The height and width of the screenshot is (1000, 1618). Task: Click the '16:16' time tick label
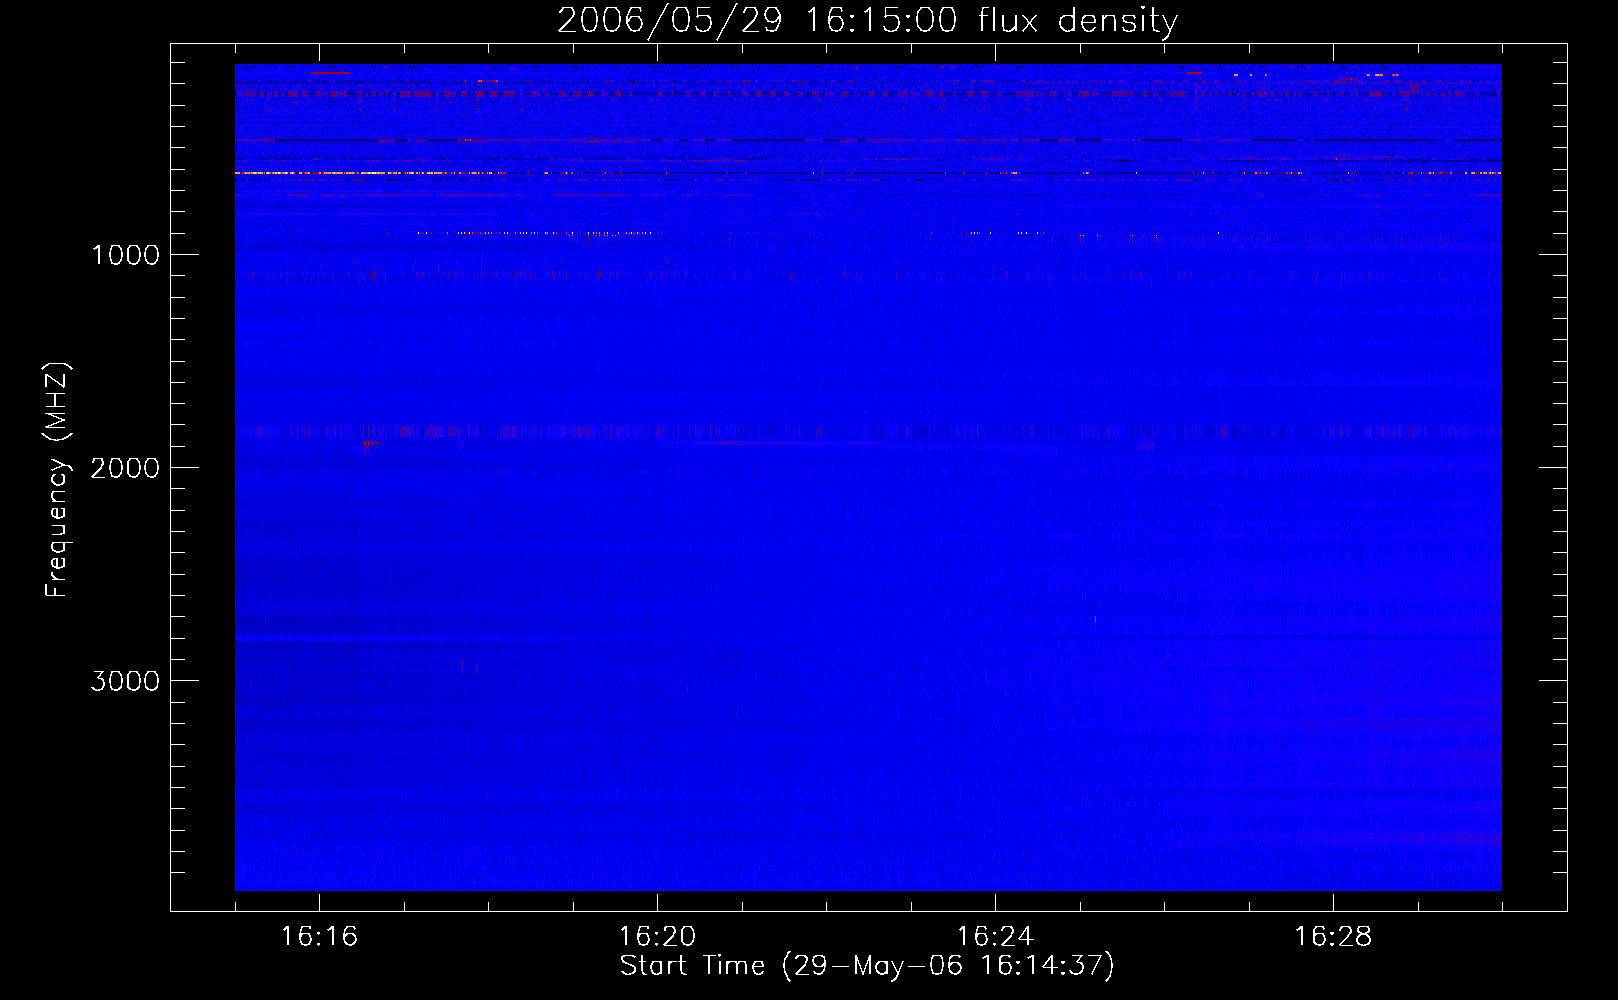coord(319,936)
